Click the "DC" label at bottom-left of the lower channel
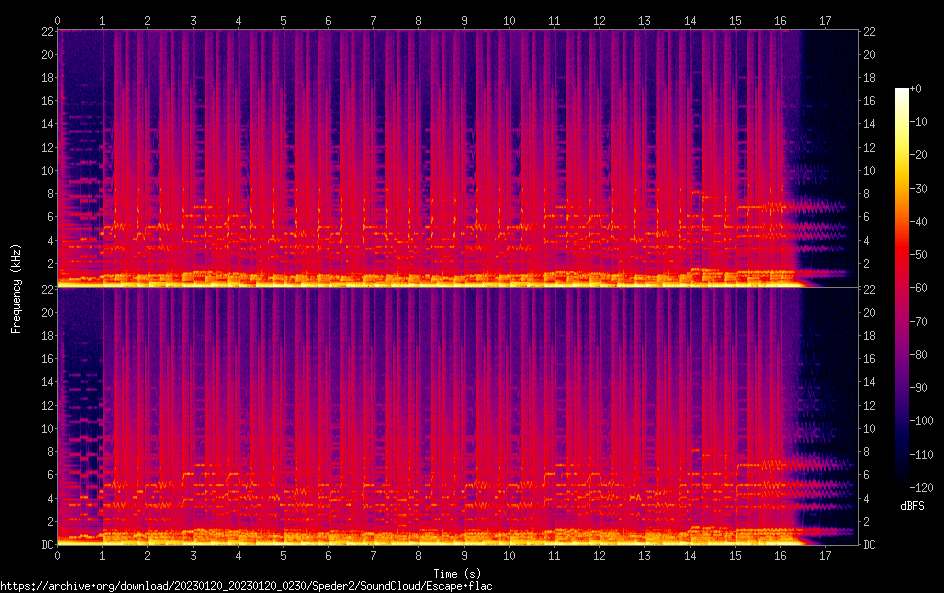This screenshot has height=593, width=944. 46,545
